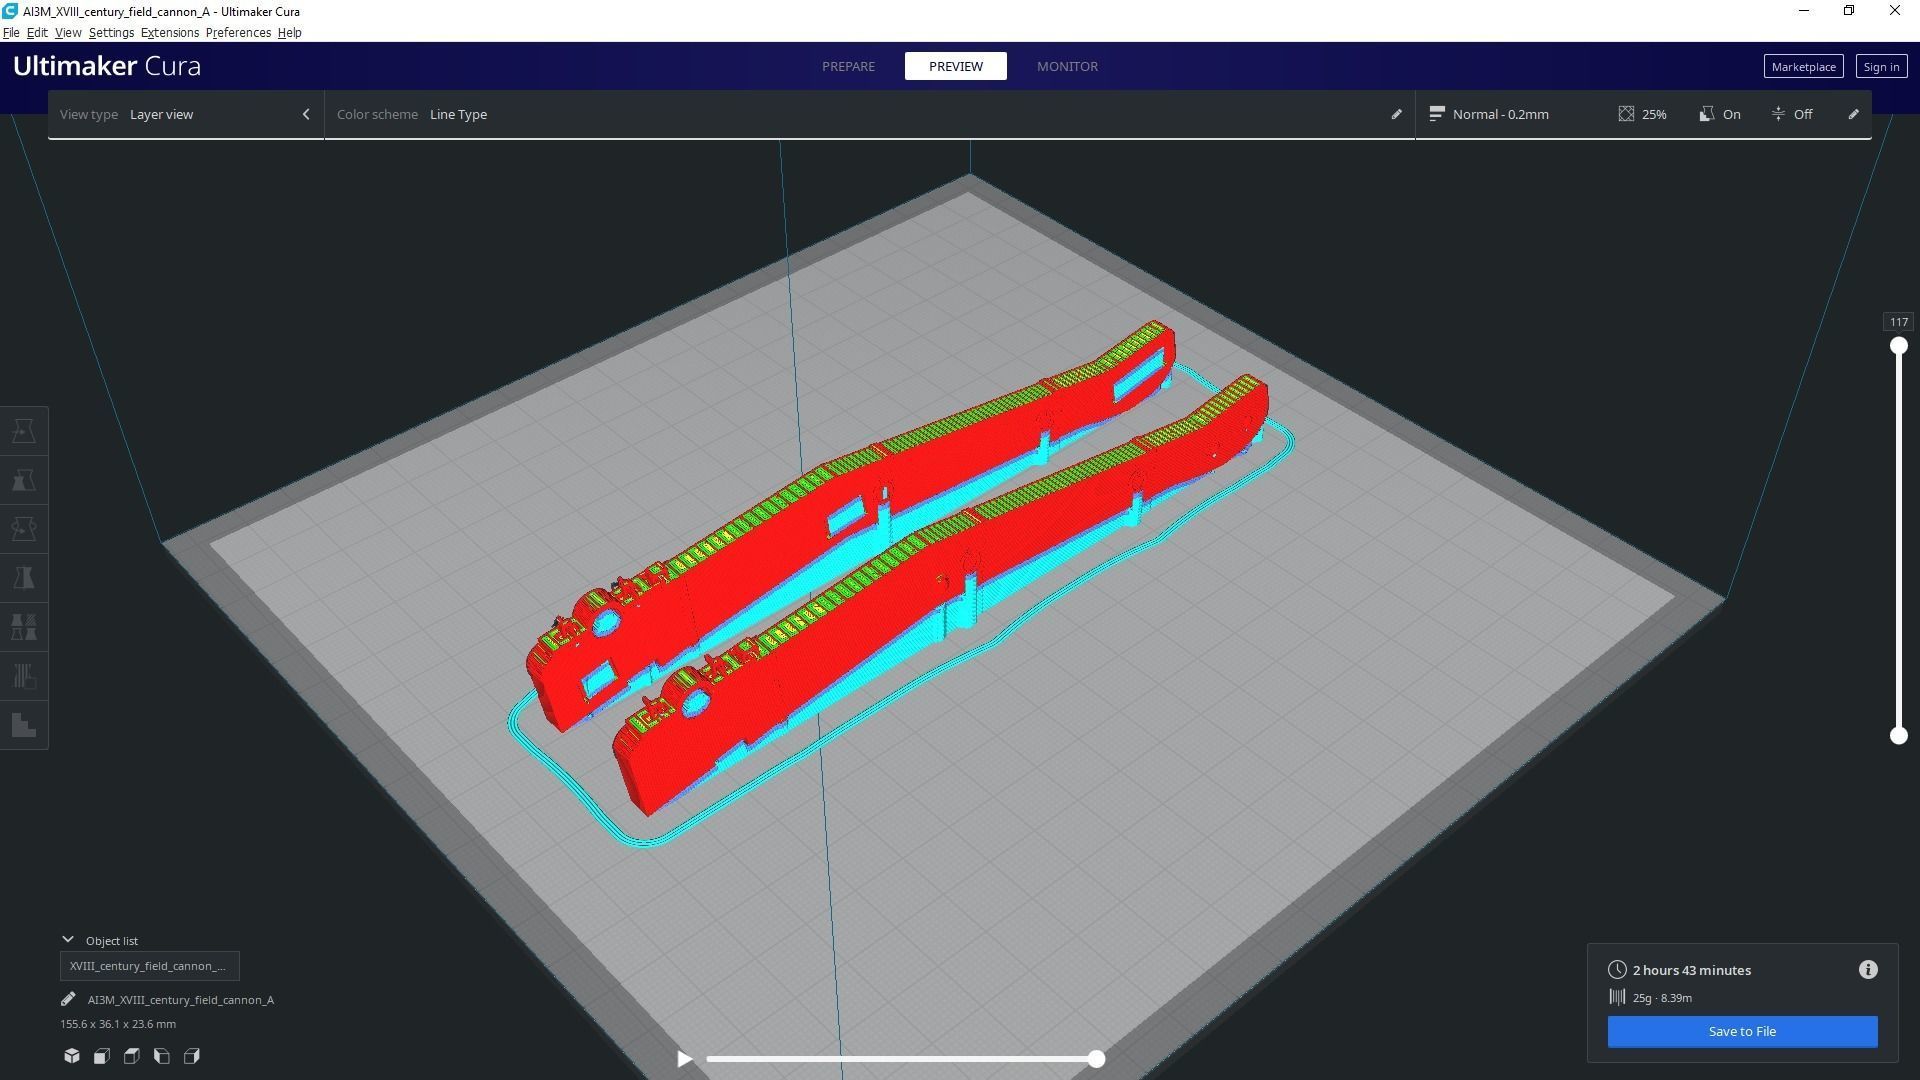
Task: Open the Extensions menu
Action: 169,33
